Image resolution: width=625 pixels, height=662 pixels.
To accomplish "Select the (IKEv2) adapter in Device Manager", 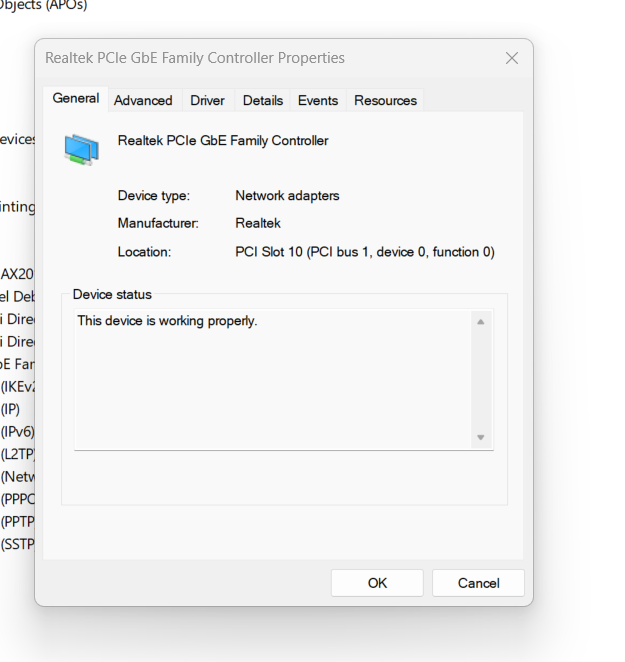I will (18, 387).
